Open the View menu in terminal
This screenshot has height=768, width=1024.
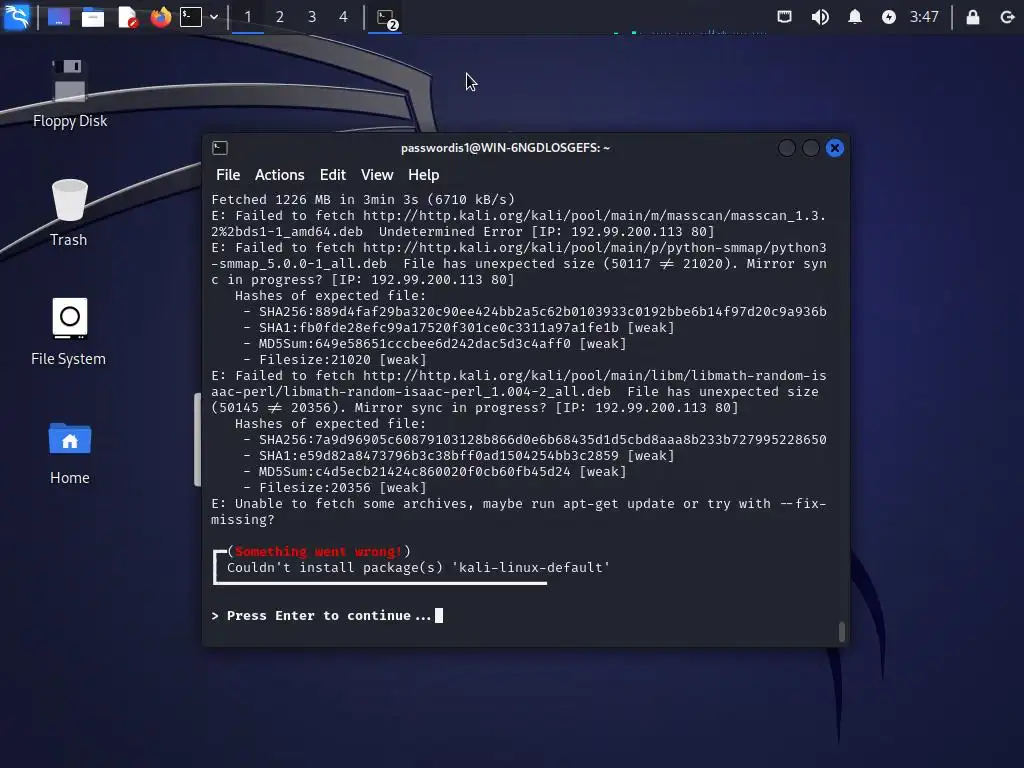pyautogui.click(x=377, y=175)
